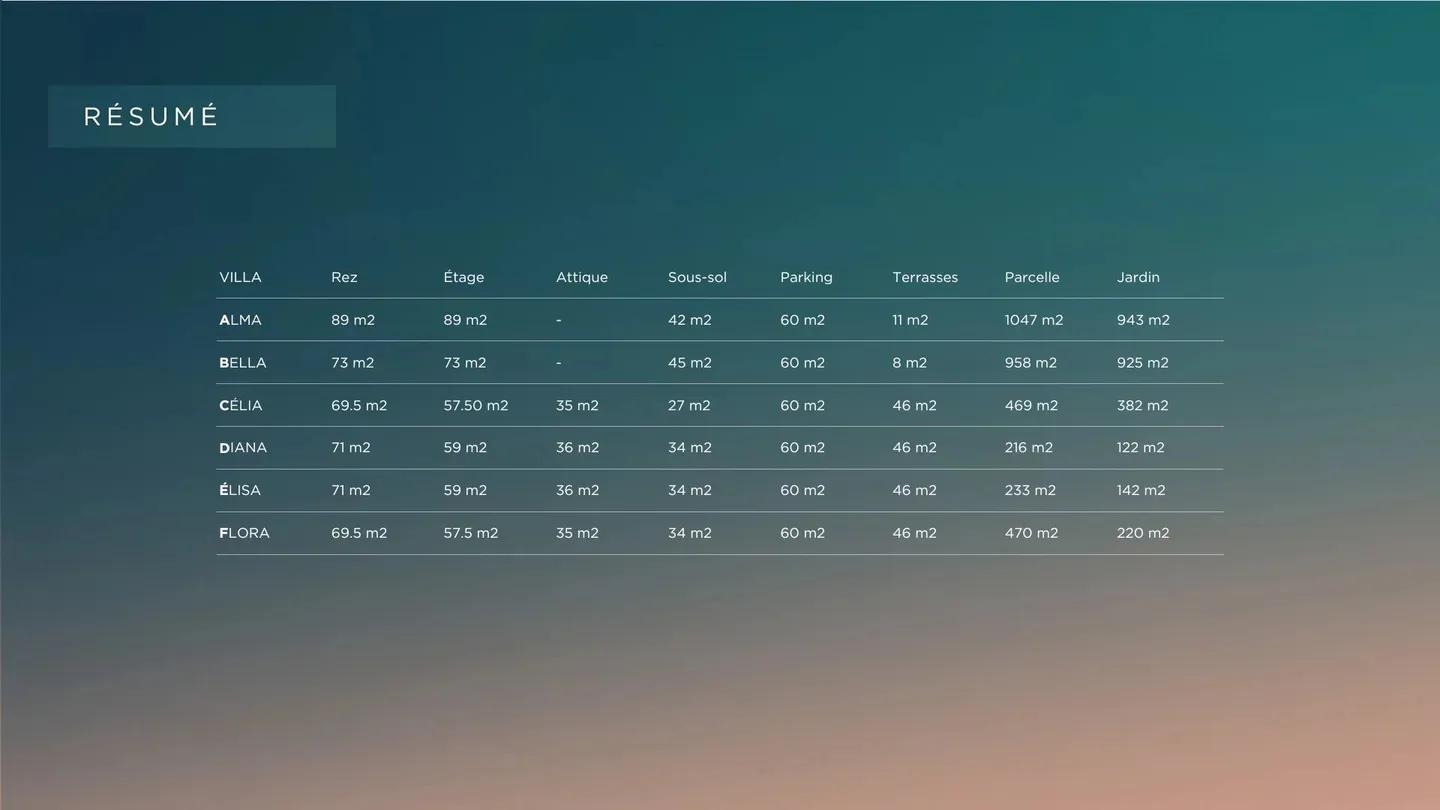
Task: Select BELLA terrasses value 8 m2
Action: pos(910,363)
